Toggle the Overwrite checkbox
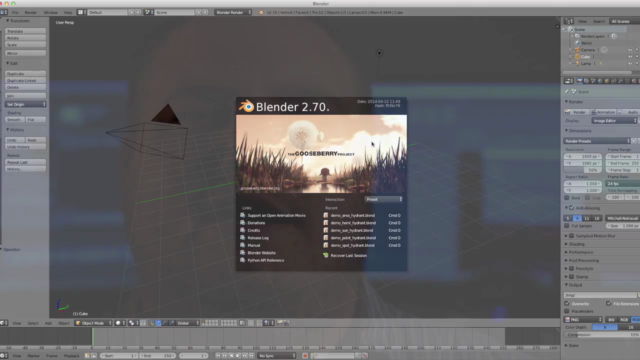640x360 pixels. (x=567, y=304)
